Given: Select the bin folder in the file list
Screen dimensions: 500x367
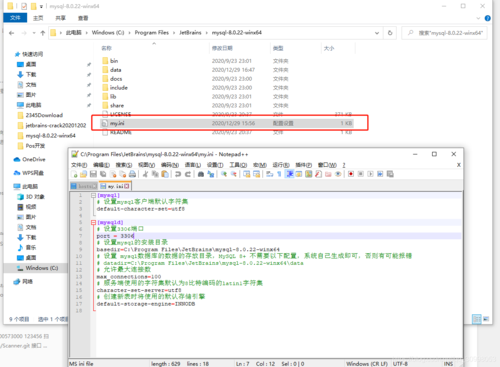Looking at the screenshot, I should (x=114, y=61).
